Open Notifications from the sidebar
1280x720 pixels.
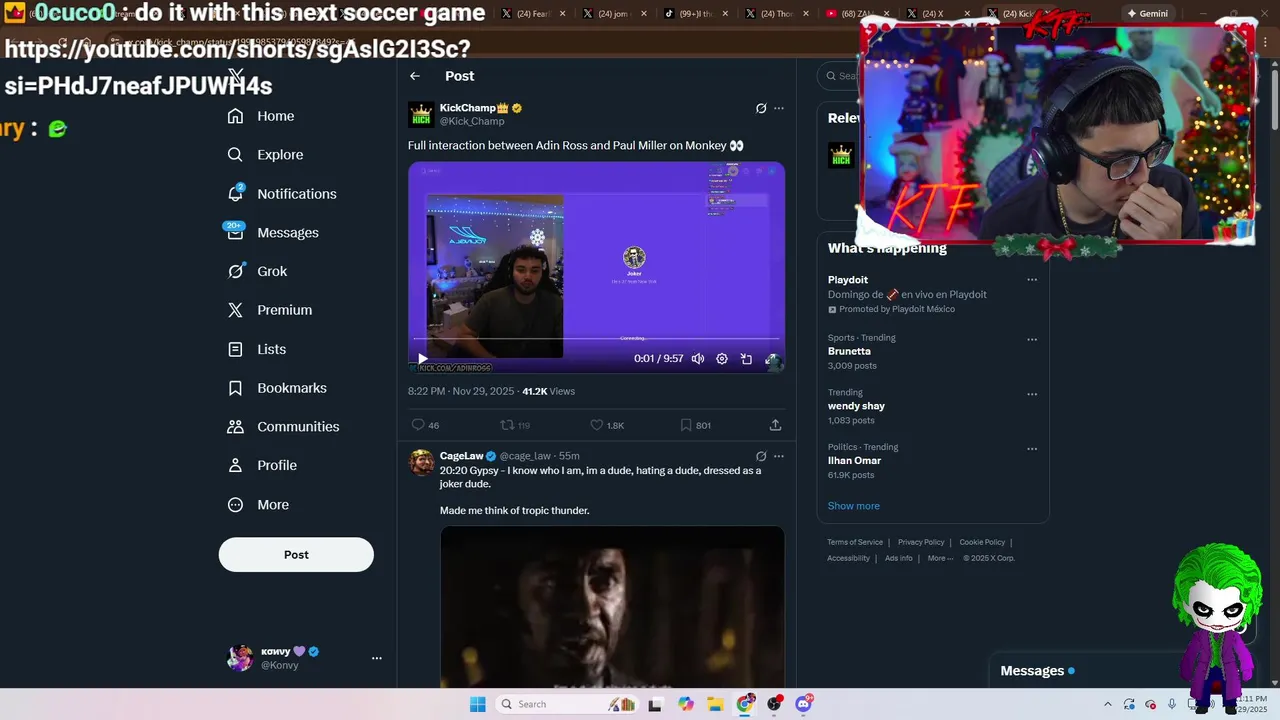click(282, 194)
